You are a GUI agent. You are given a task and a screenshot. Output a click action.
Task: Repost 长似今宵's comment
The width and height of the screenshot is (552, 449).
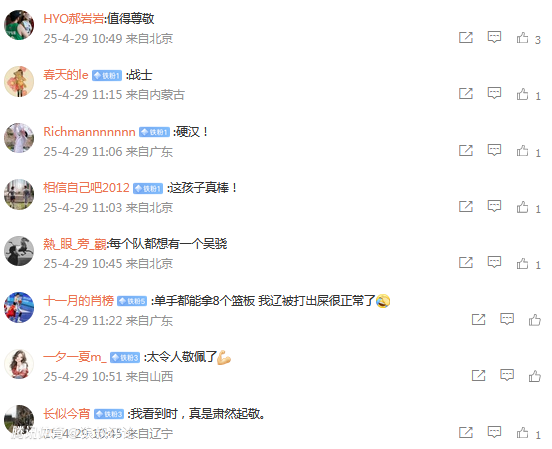point(466,432)
